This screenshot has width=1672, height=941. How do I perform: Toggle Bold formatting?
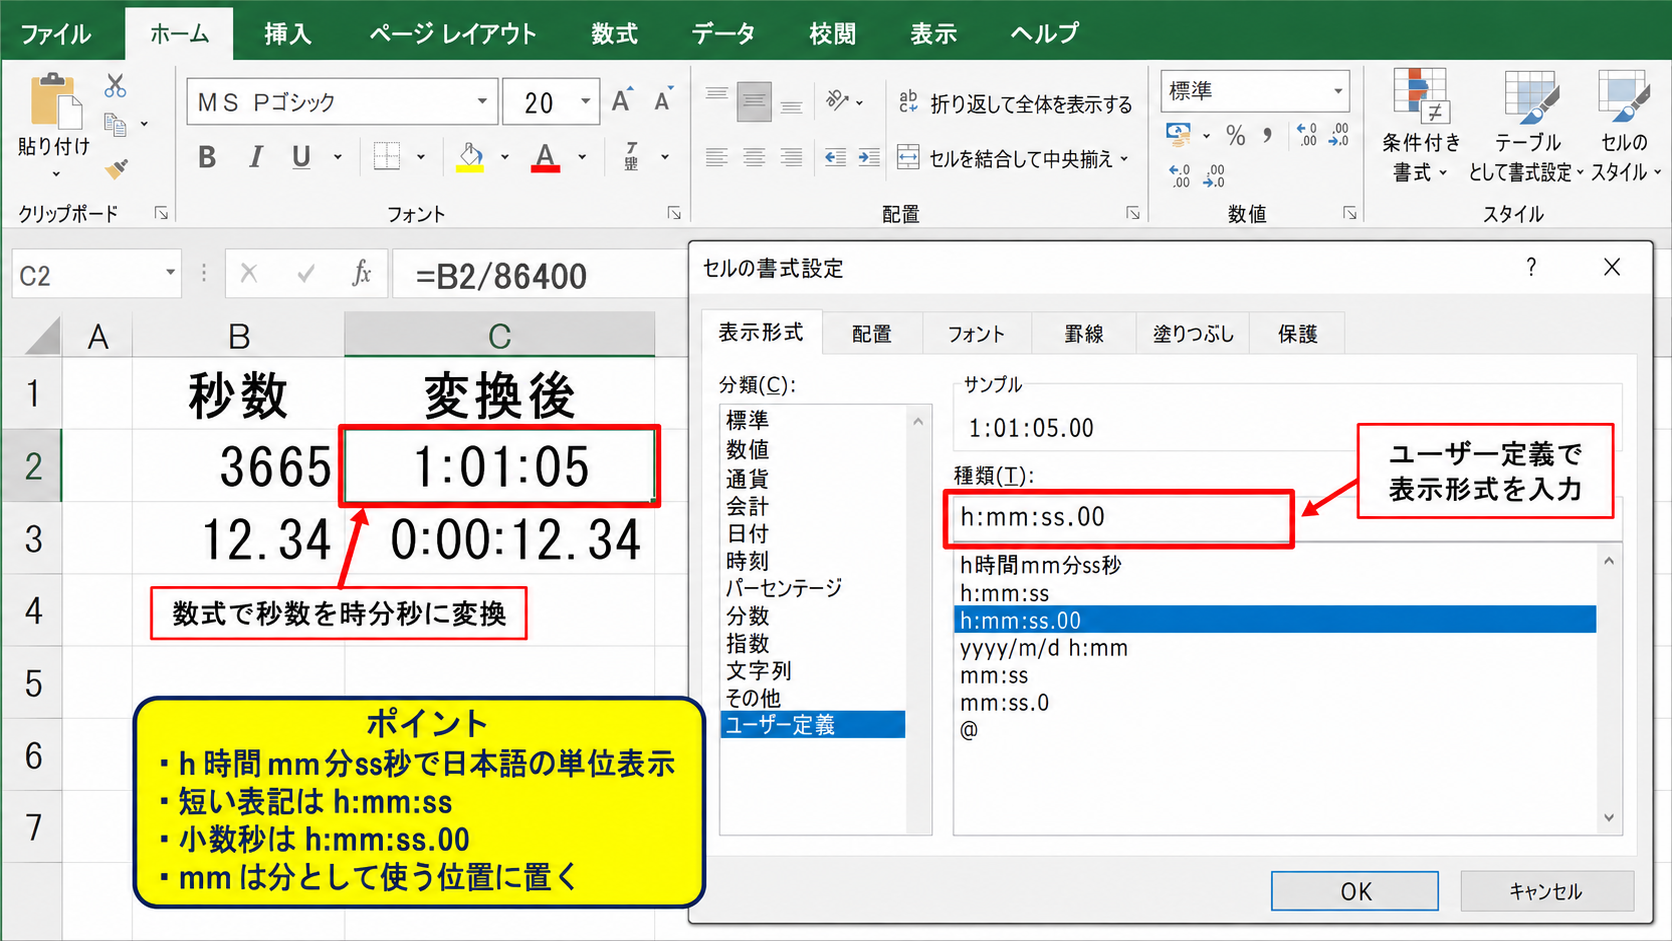(207, 157)
